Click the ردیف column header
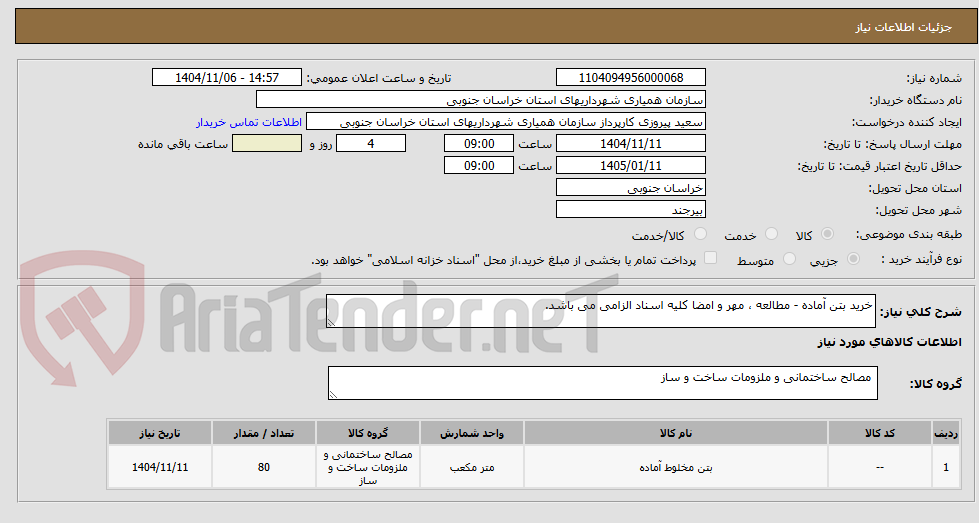 pyautogui.click(x=946, y=433)
